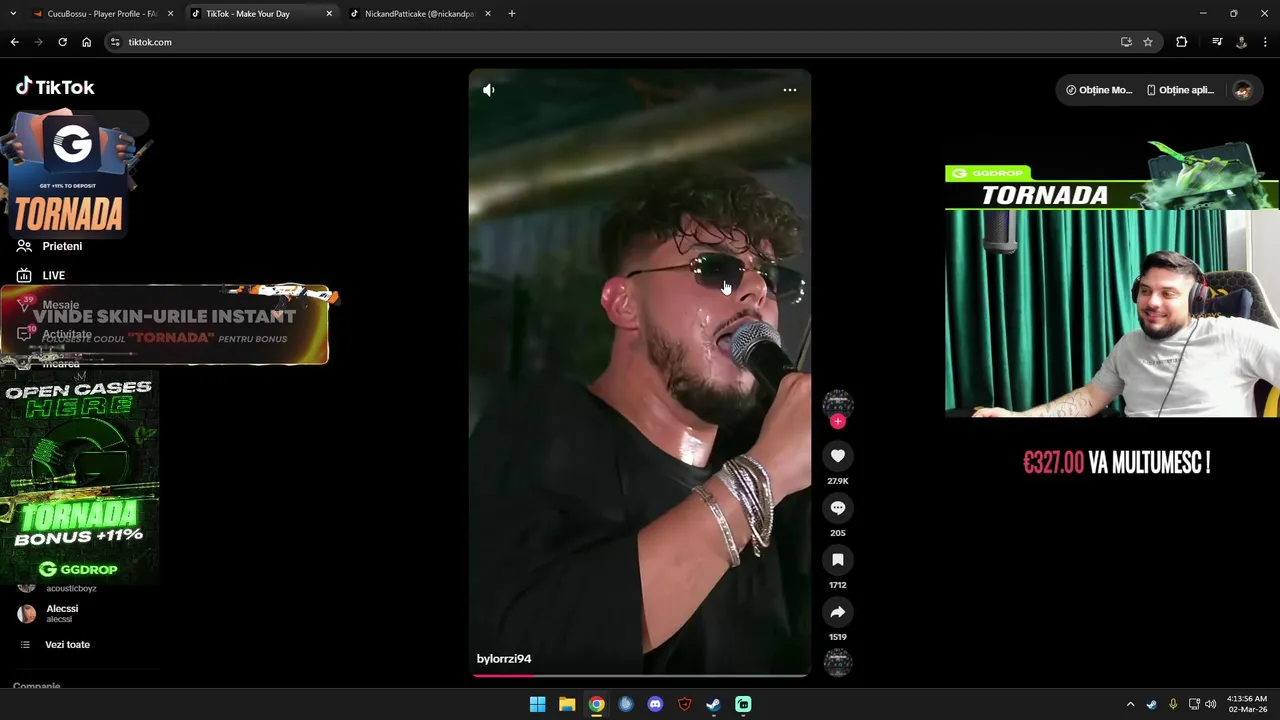This screenshot has width=1280, height=720.
Task: Click the Obține aplicația button
Action: pyautogui.click(x=1180, y=90)
